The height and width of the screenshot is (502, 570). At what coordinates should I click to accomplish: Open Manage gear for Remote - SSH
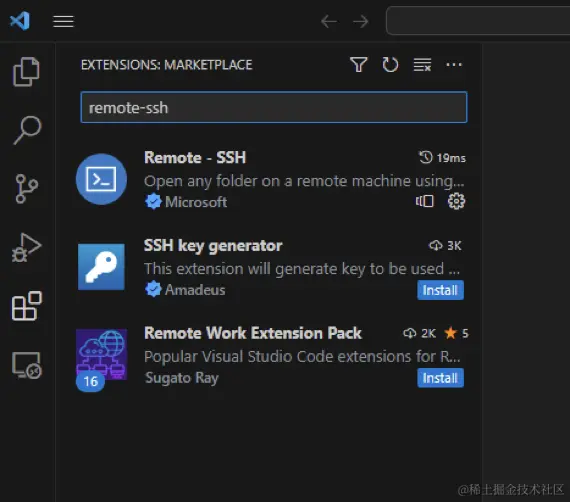tap(456, 201)
